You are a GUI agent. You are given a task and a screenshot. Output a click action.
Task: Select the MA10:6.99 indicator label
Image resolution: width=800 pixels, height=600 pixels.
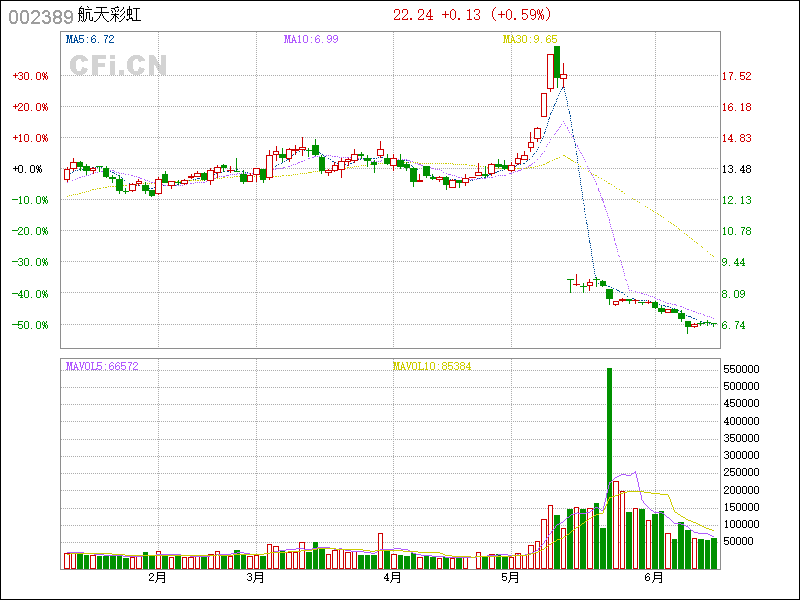(x=311, y=39)
